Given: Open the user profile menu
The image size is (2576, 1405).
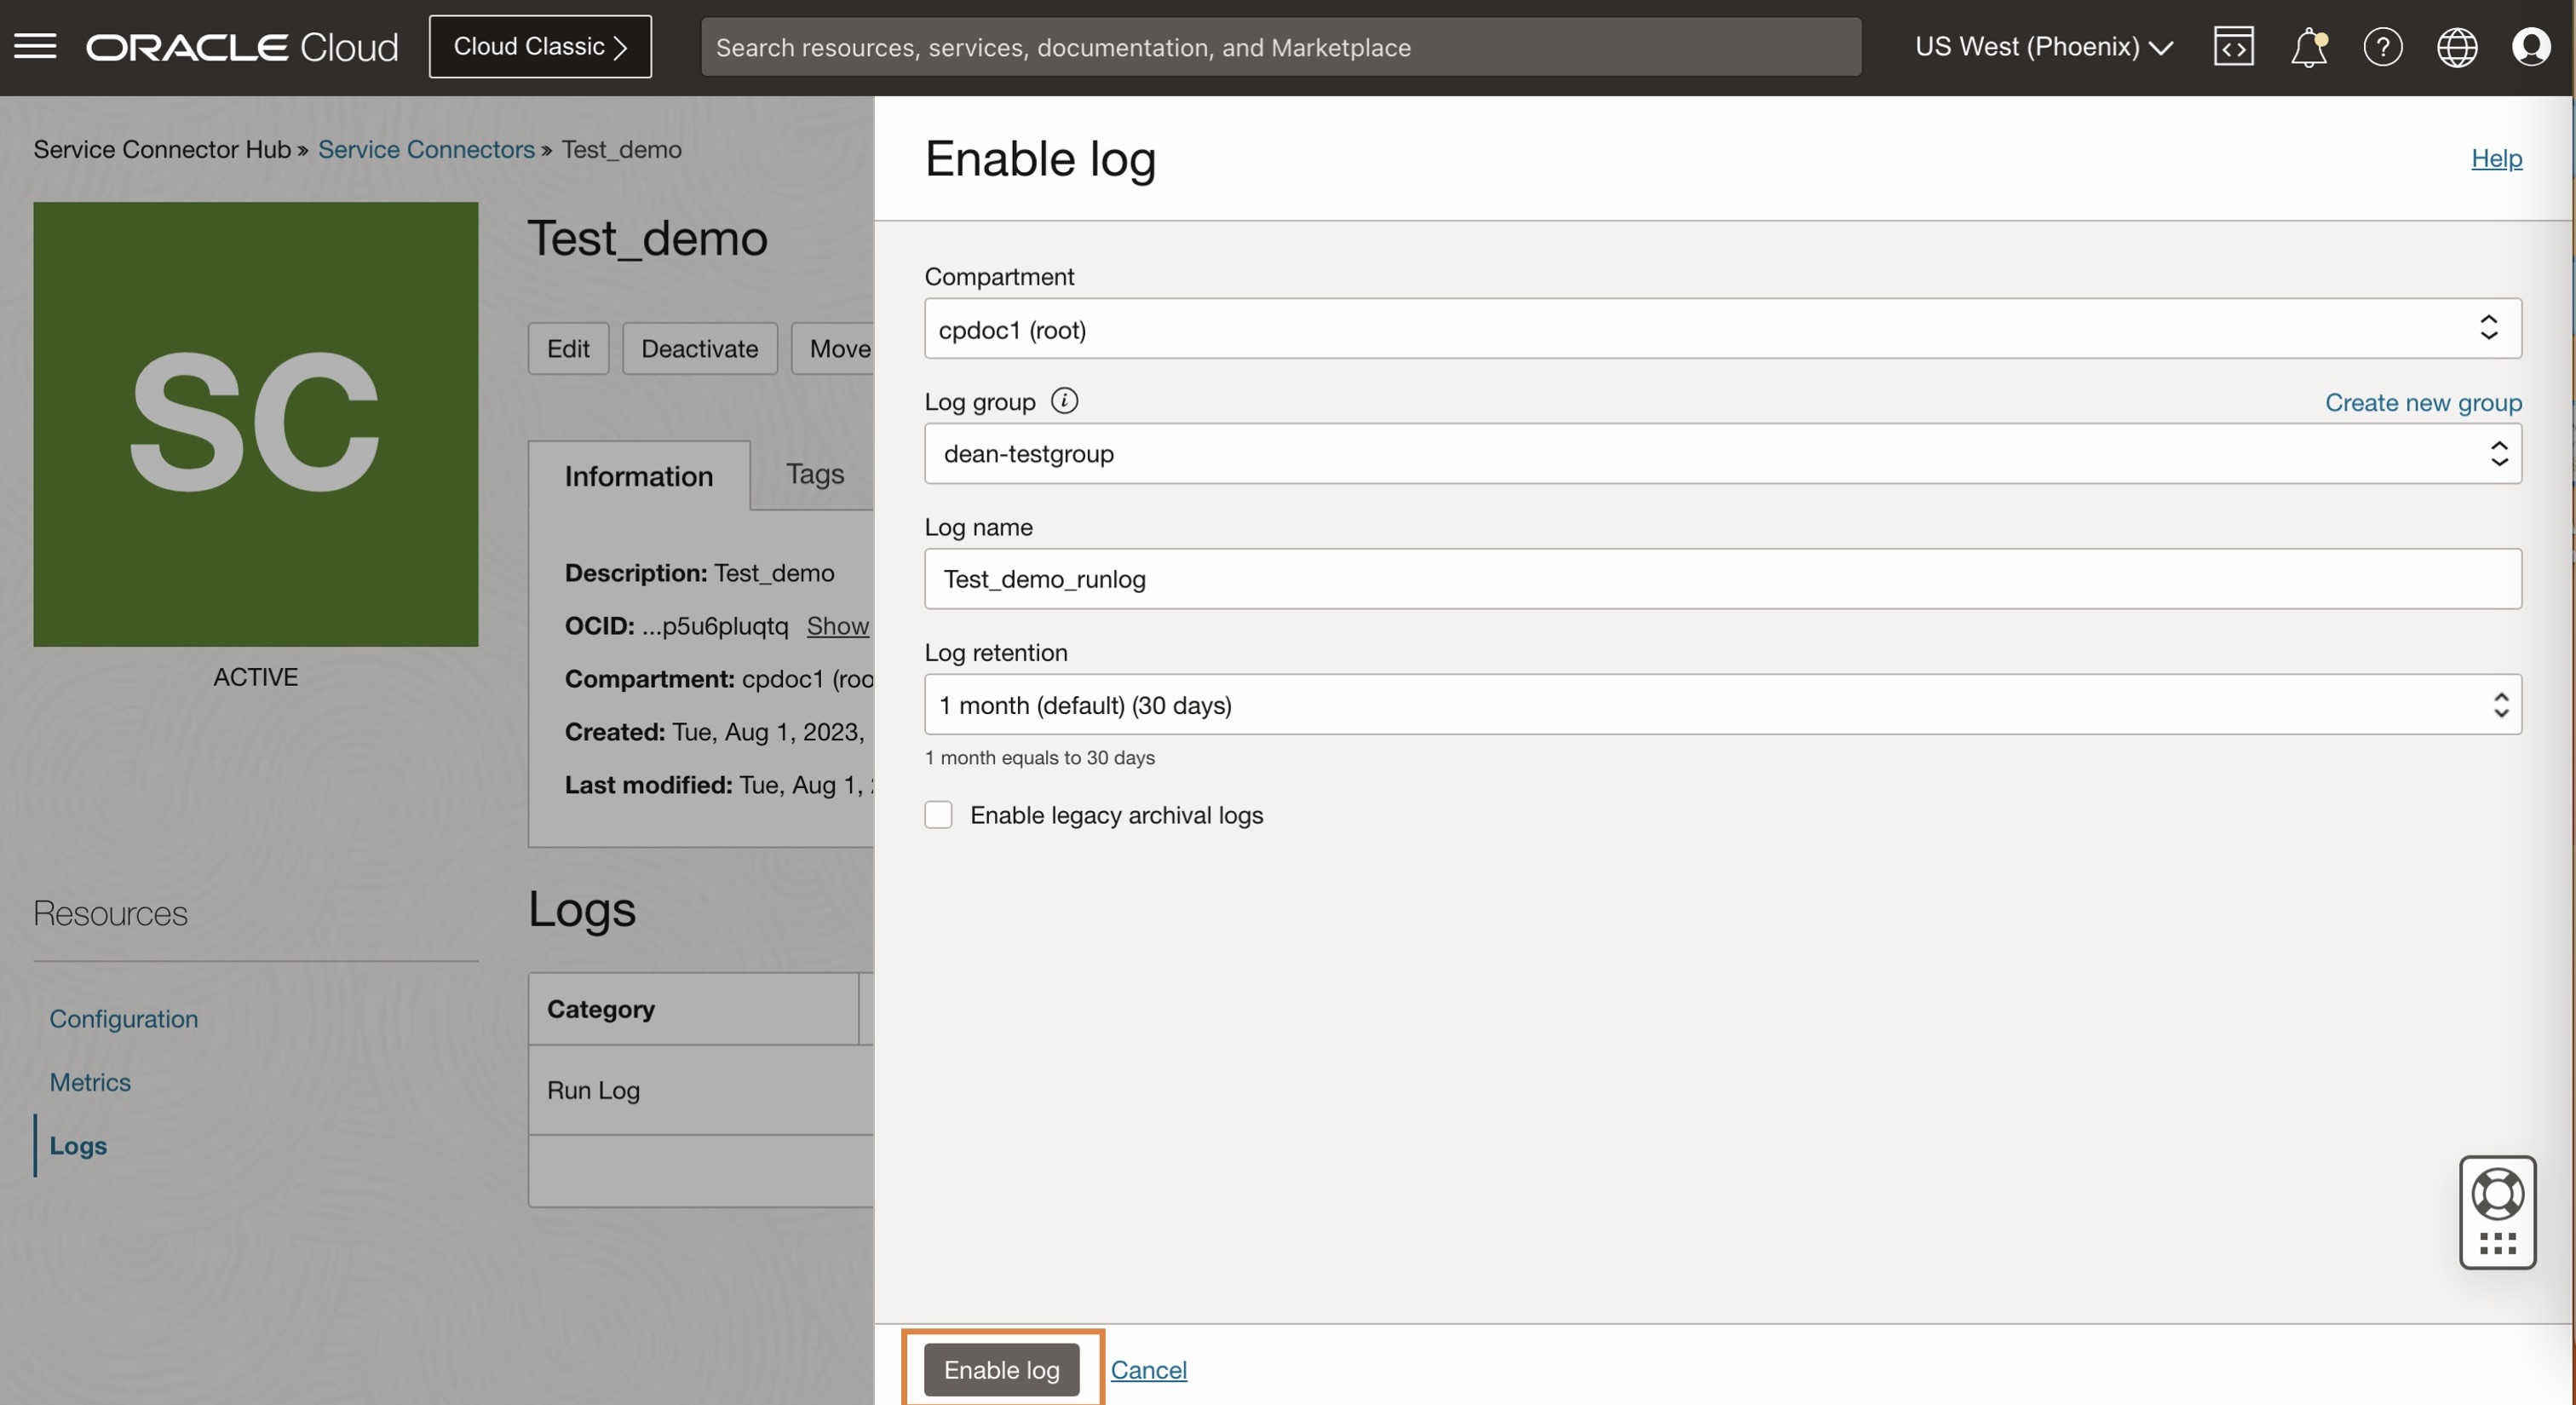Looking at the screenshot, I should coord(2532,46).
